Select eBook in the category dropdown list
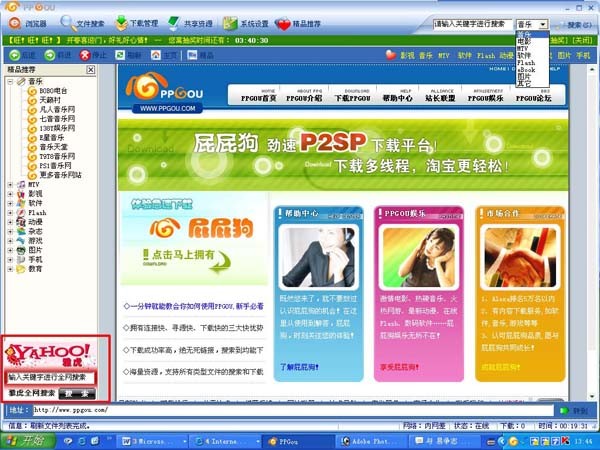600x450 pixels. (x=532, y=70)
